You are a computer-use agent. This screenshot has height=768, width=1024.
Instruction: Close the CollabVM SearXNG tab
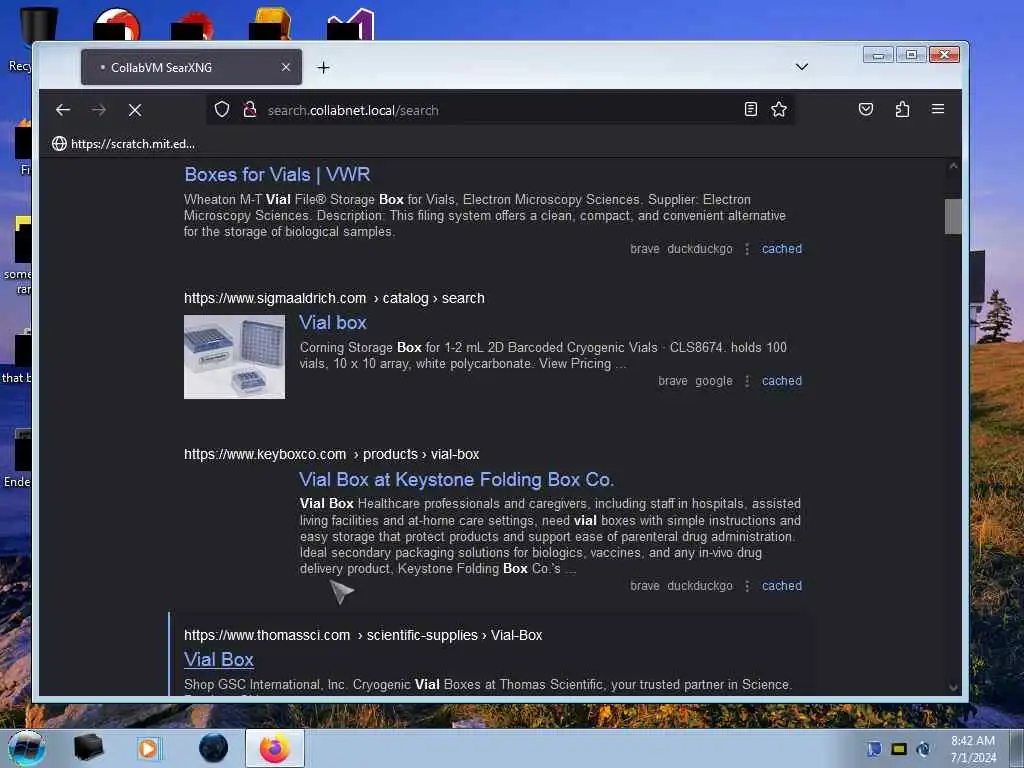pos(285,67)
